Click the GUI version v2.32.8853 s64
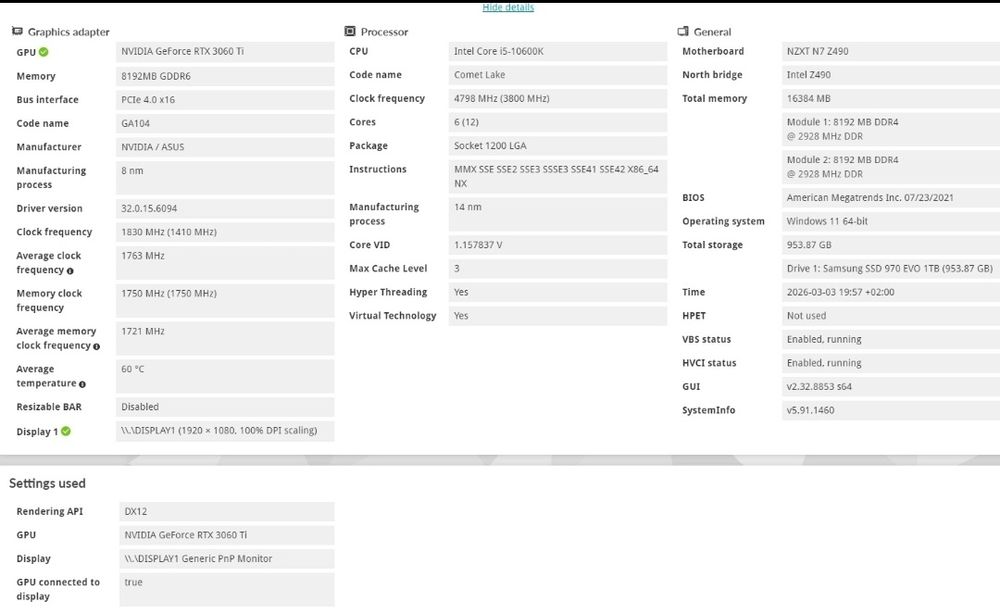The width and height of the screenshot is (1000, 615). 890,386
